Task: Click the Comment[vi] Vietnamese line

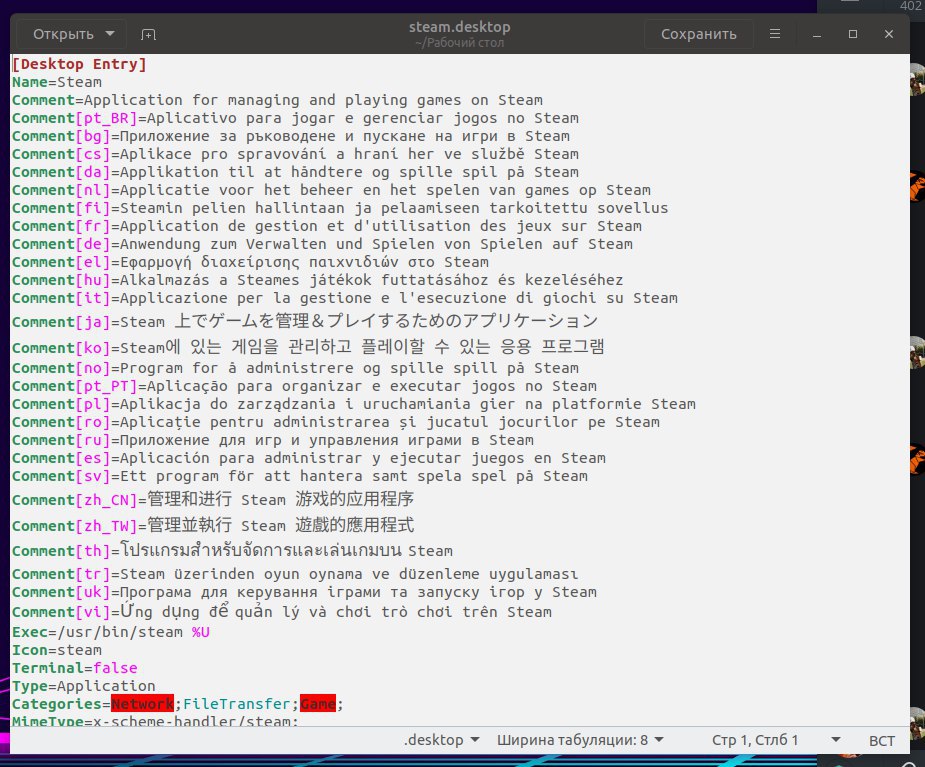Action: click(282, 612)
